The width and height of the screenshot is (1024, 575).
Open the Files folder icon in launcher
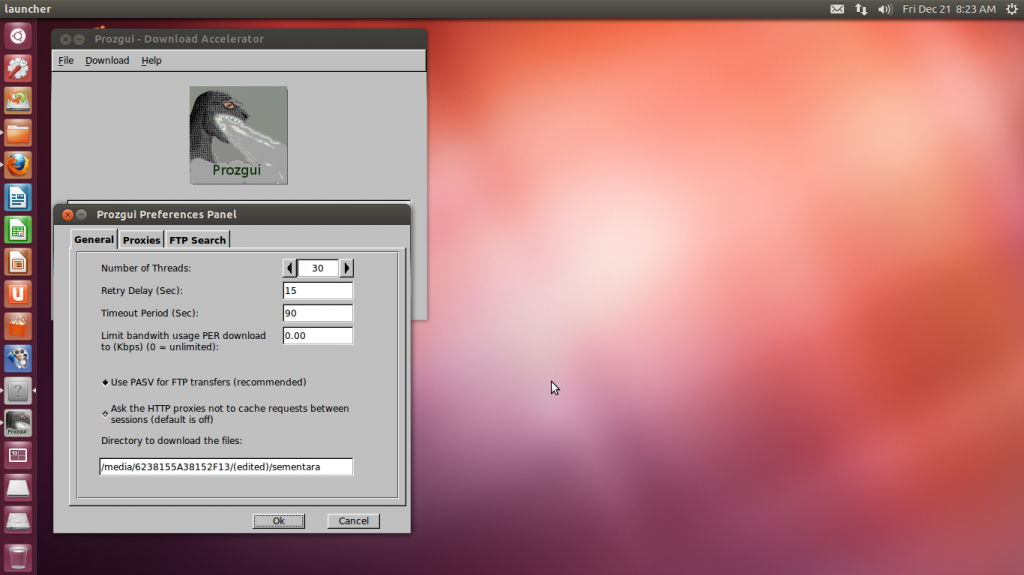coord(18,133)
